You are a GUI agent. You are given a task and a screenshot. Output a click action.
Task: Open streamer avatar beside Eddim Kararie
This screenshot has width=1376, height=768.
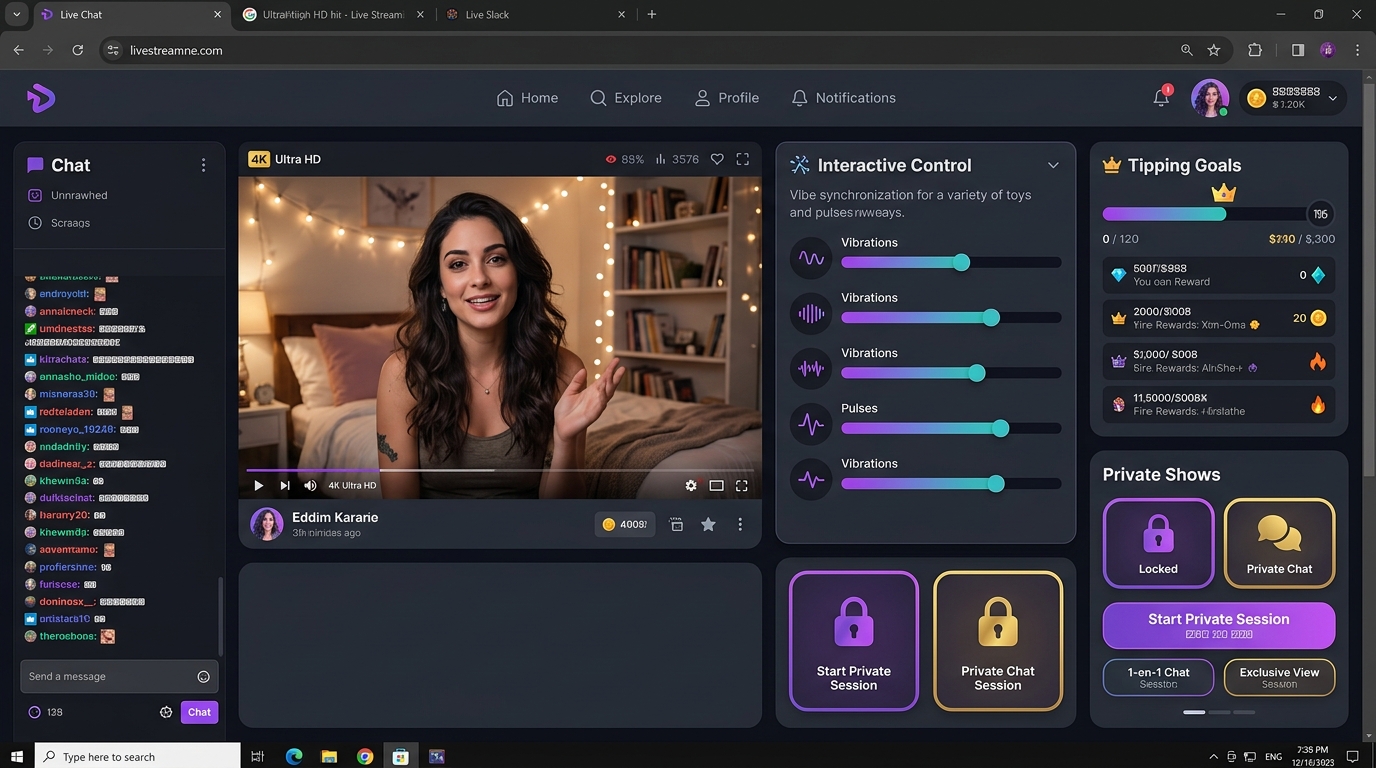(266, 524)
